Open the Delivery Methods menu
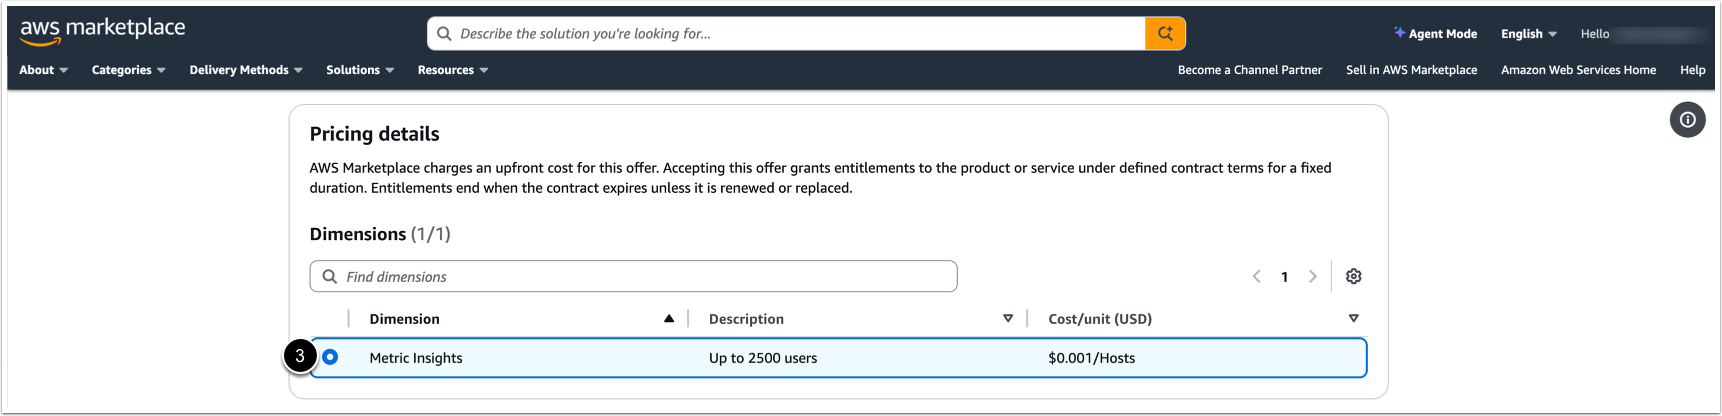 tap(246, 70)
